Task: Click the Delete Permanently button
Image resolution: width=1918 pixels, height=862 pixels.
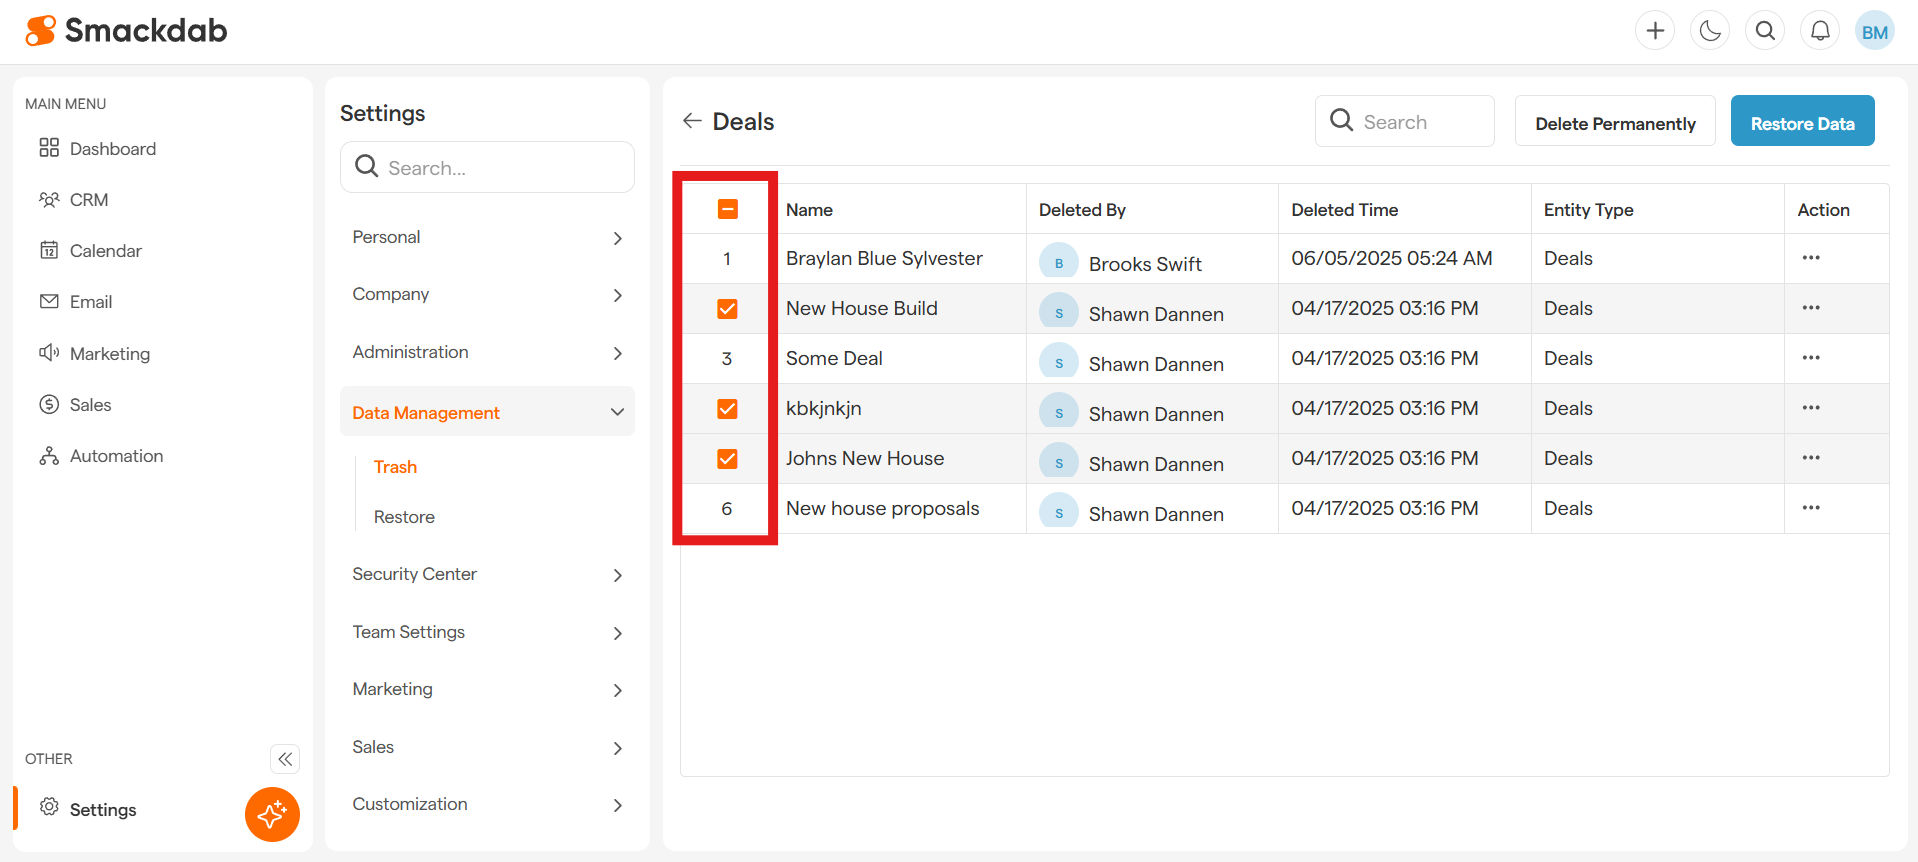Action: (1614, 122)
